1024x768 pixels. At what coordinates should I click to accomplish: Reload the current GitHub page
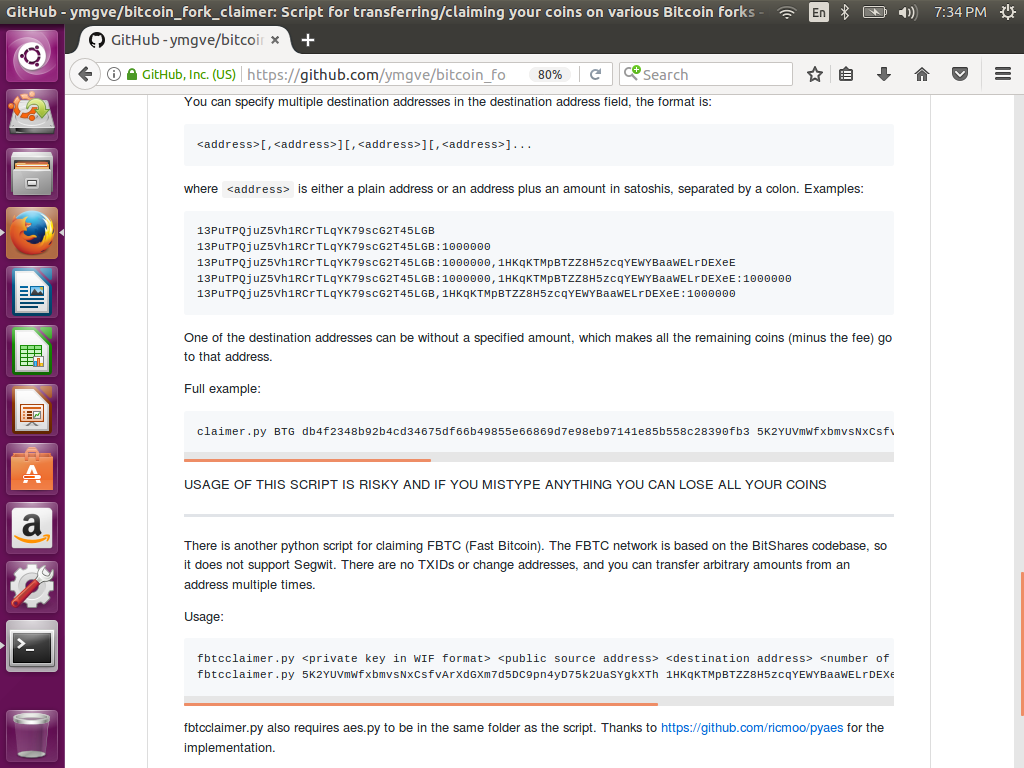pos(596,74)
